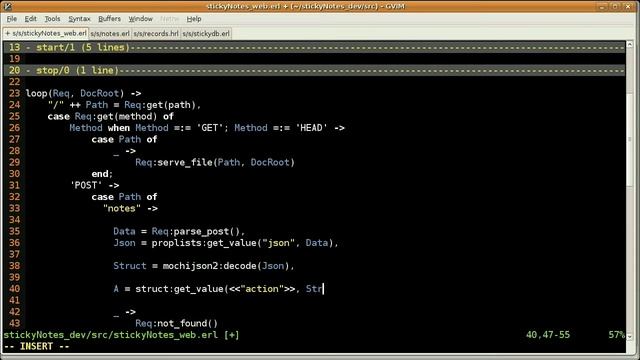
Task: Switch to the s/s/notes.erl tab
Action: tap(110, 33)
